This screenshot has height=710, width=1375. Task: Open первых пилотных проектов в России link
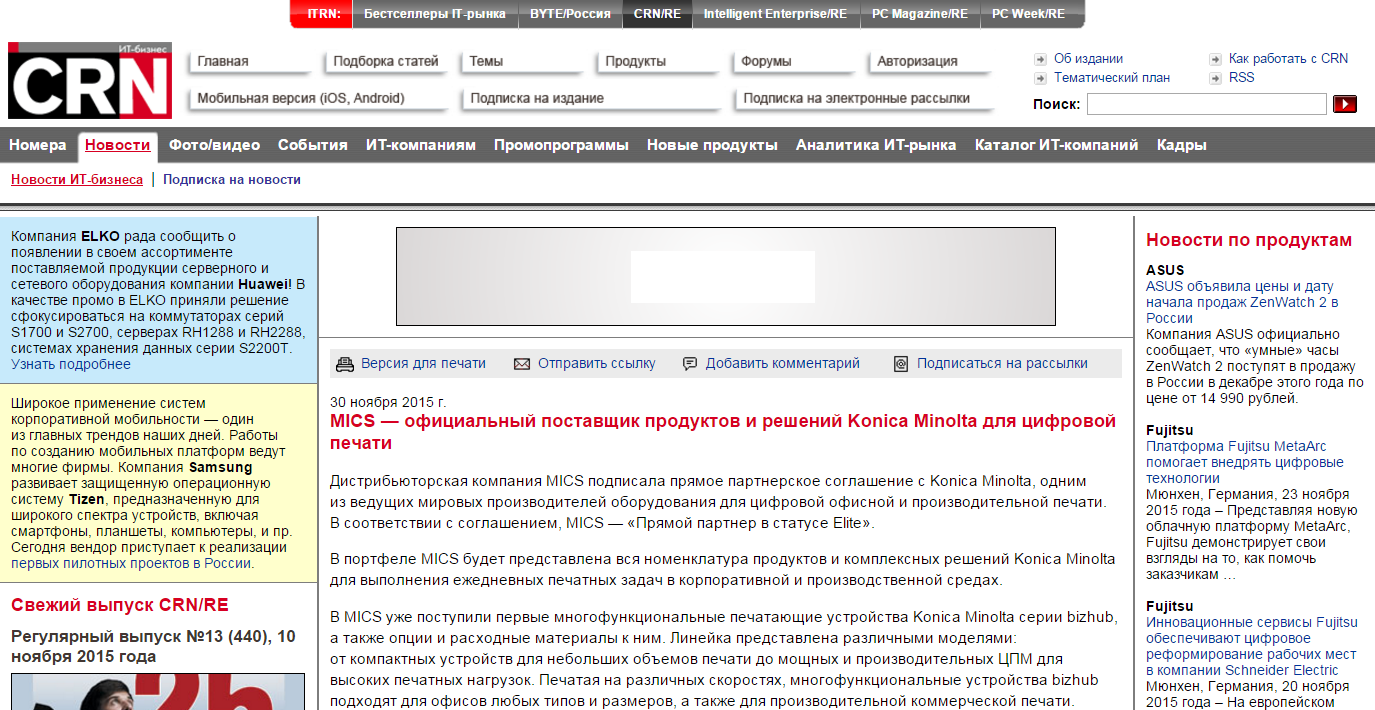(131, 563)
